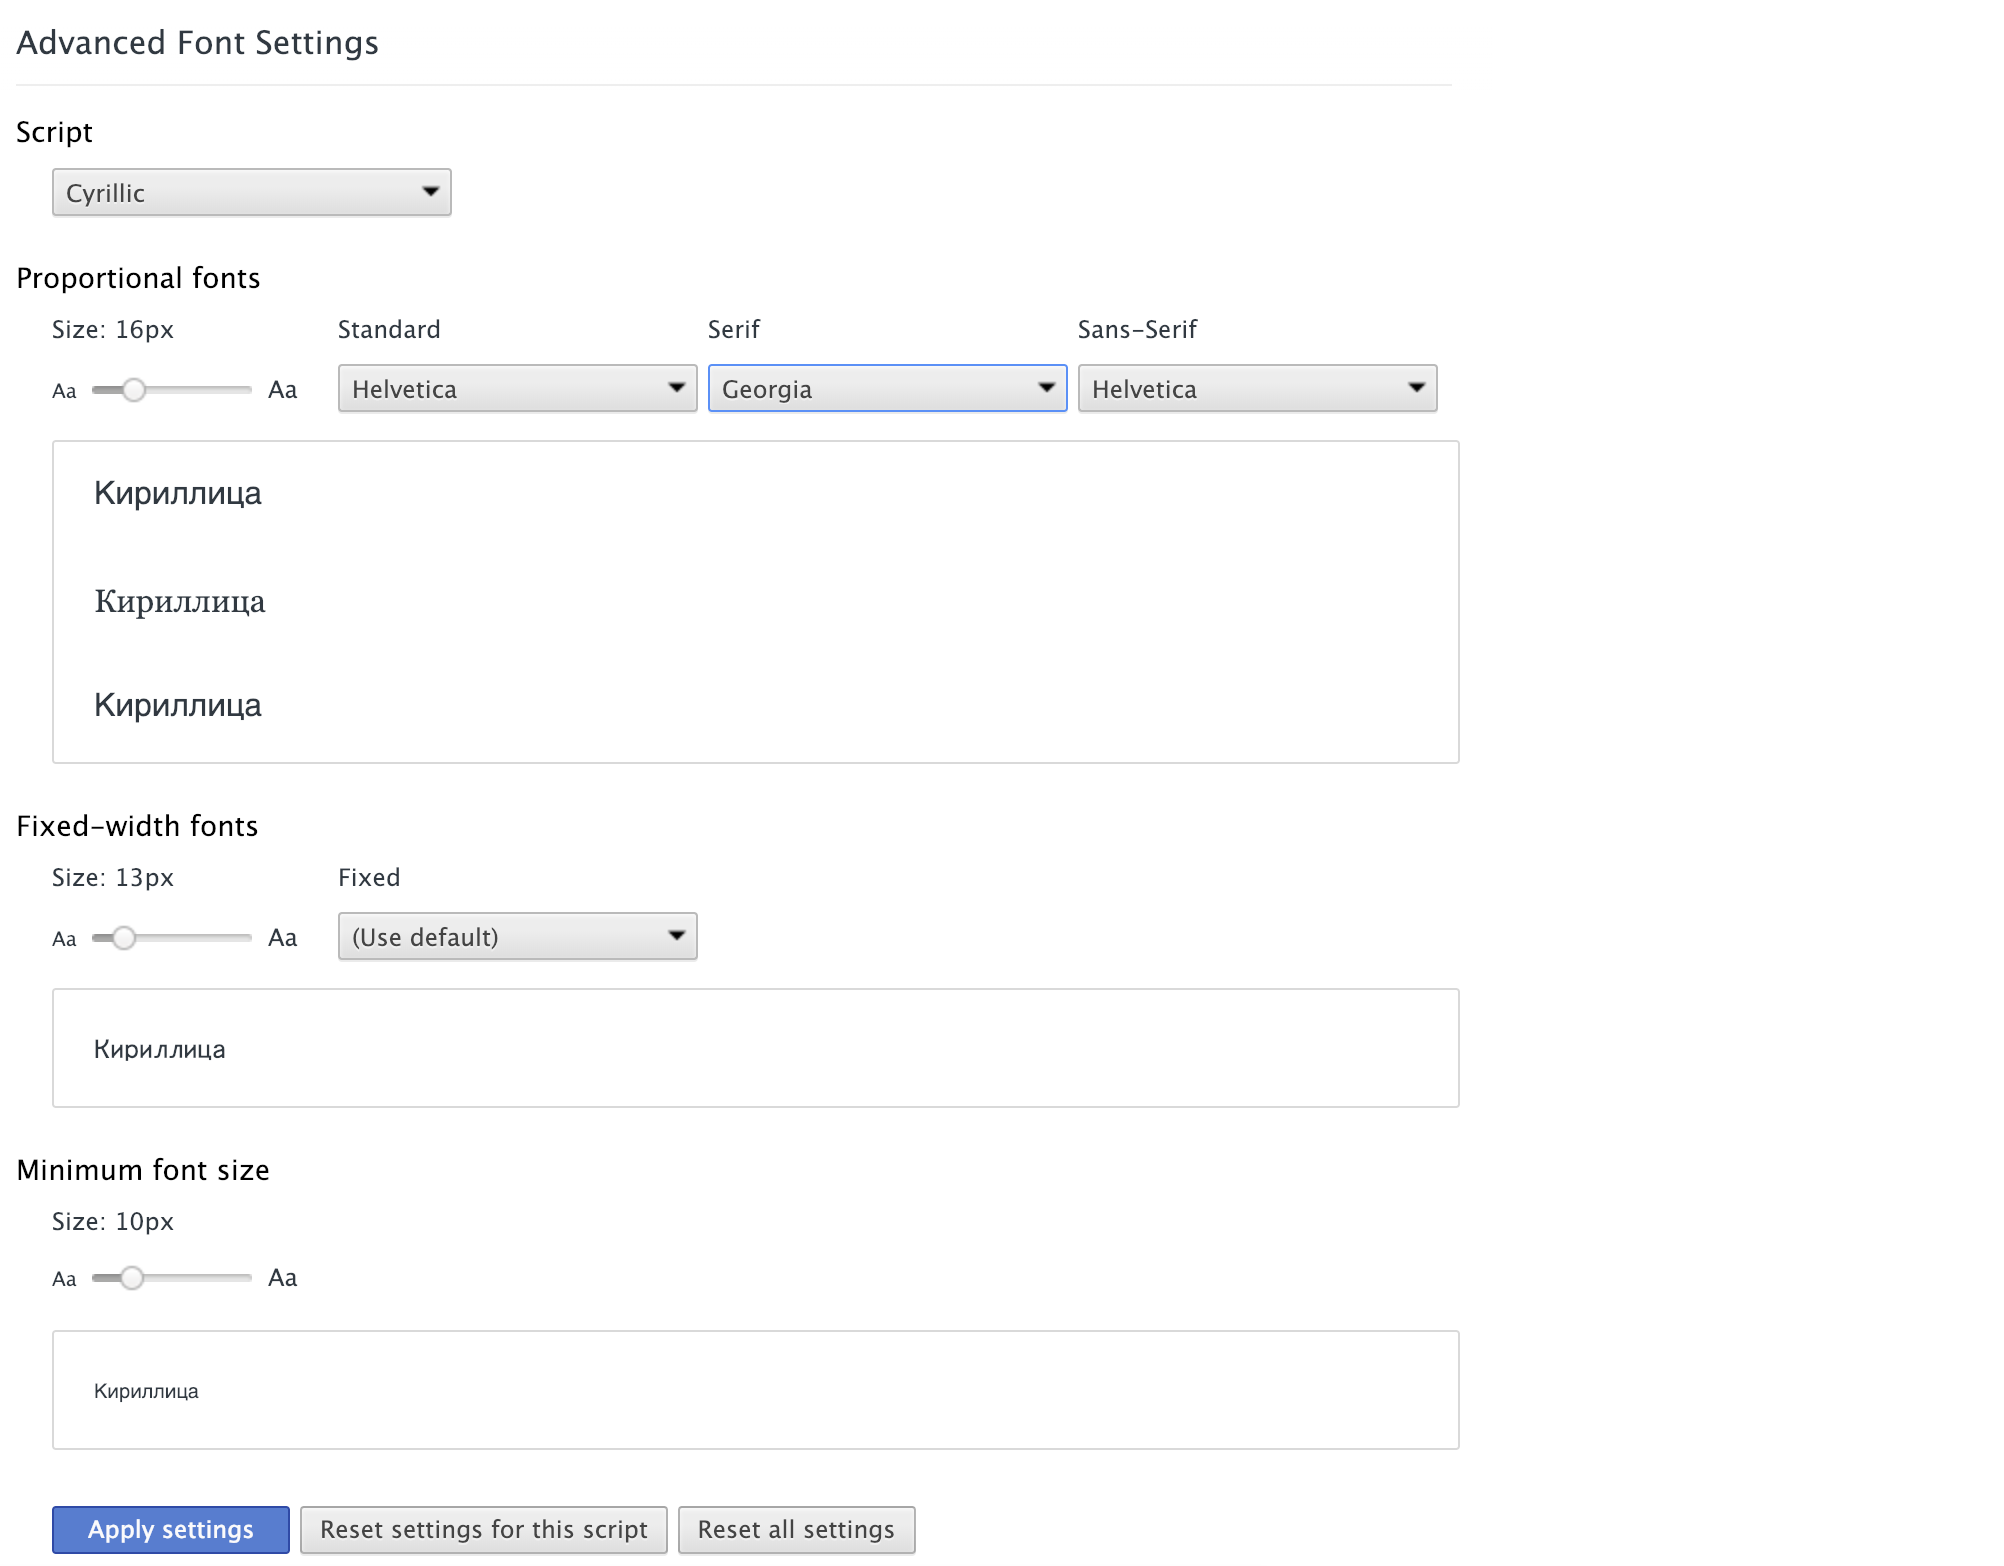Click the Minimum font size heading
The image size is (2004, 1566).
[x=144, y=1170]
